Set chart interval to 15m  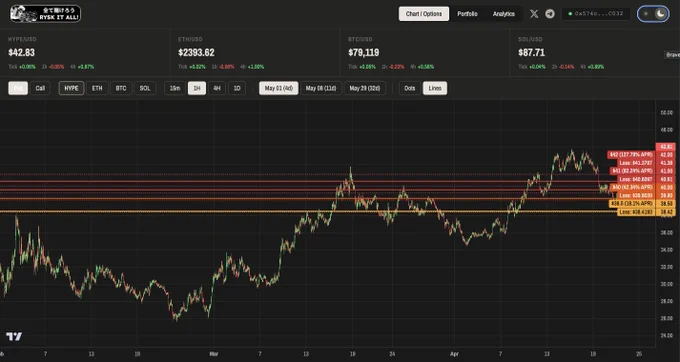pyautogui.click(x=175, y=88)
